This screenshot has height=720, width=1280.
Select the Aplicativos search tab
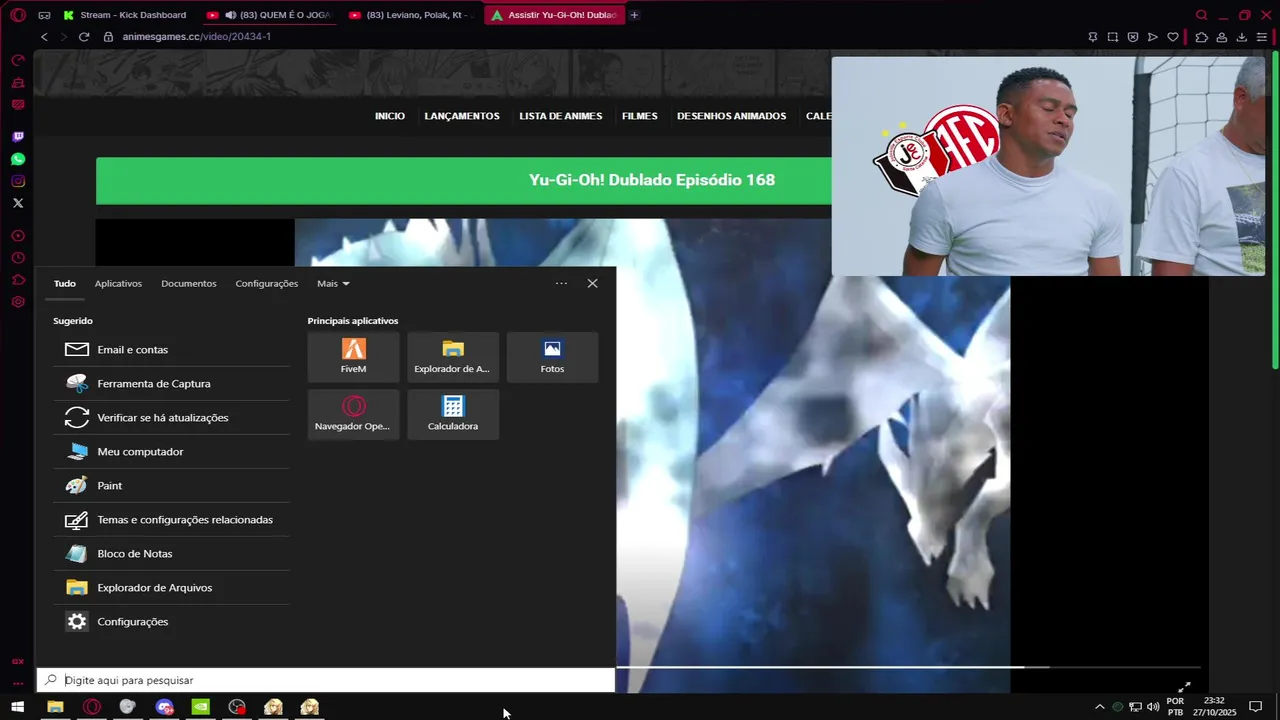coord(118,284)
